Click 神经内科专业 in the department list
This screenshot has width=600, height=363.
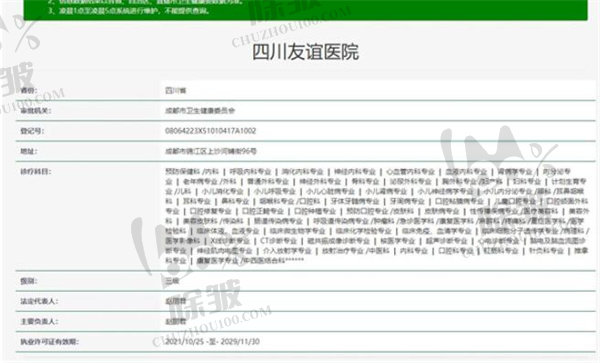click(x=355, y=171)
